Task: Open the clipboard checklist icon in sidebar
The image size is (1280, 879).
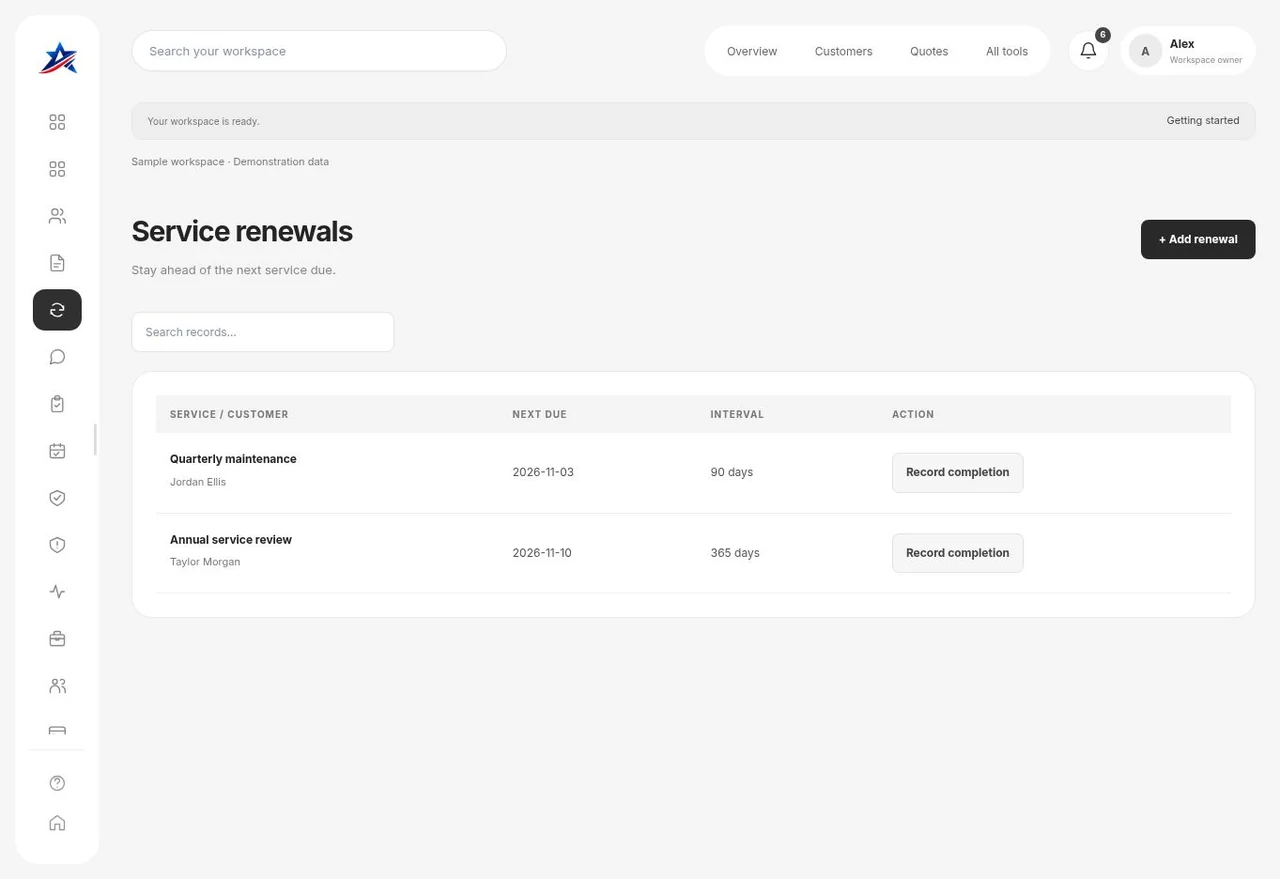Action: (57, 404)
